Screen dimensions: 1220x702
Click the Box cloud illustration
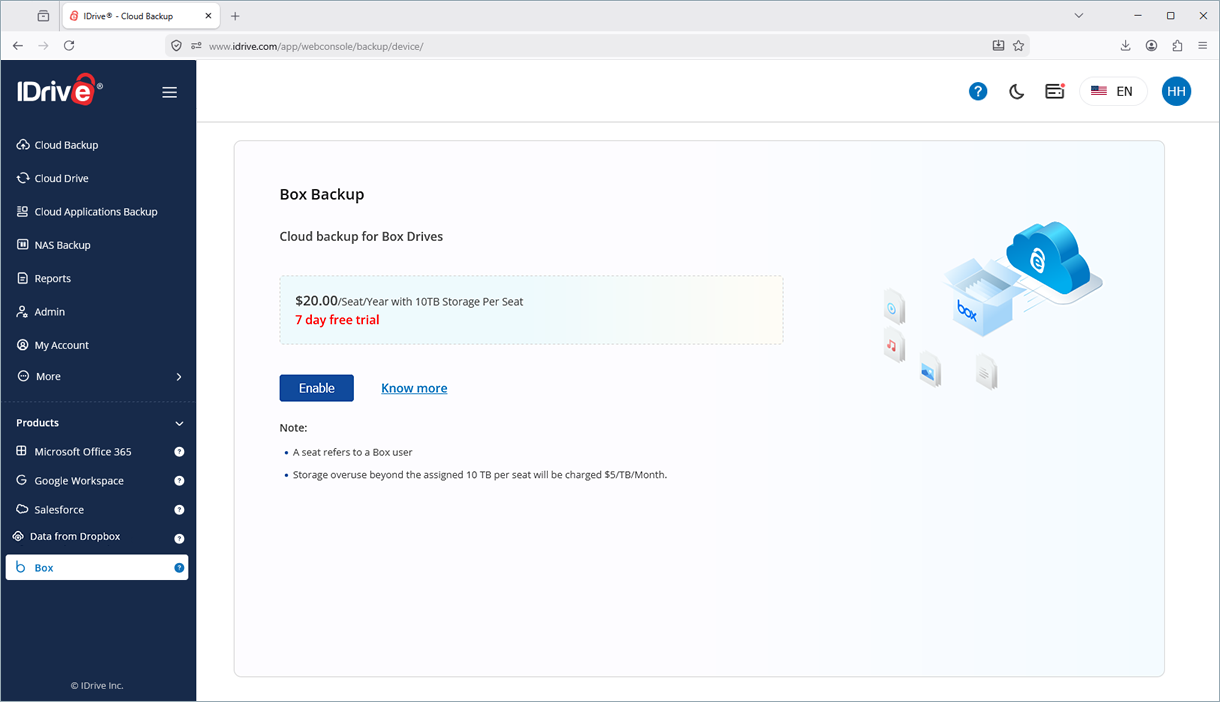coord(992,305)
